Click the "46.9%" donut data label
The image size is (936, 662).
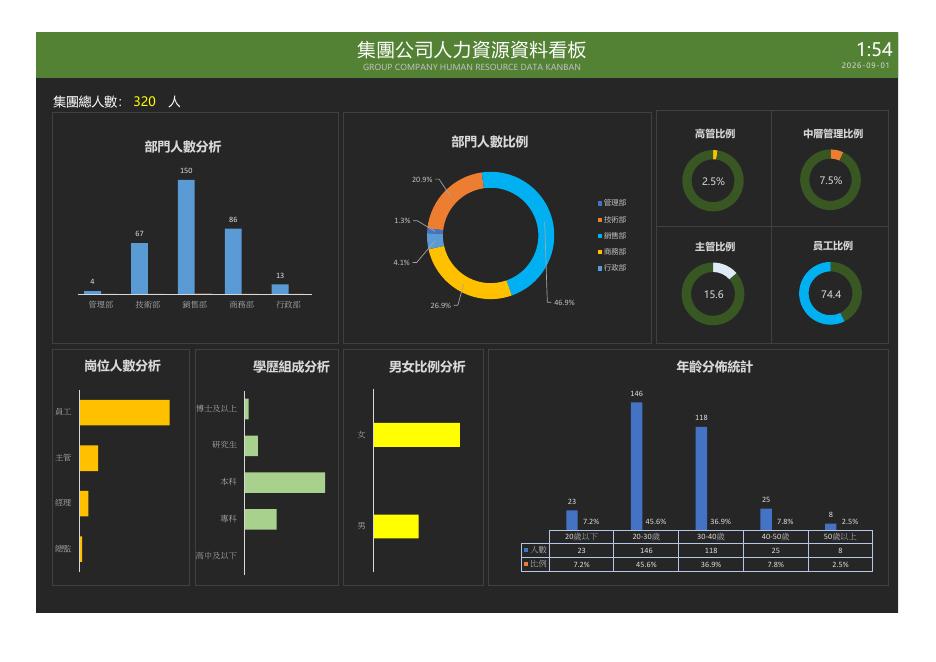tap(564, 303)
